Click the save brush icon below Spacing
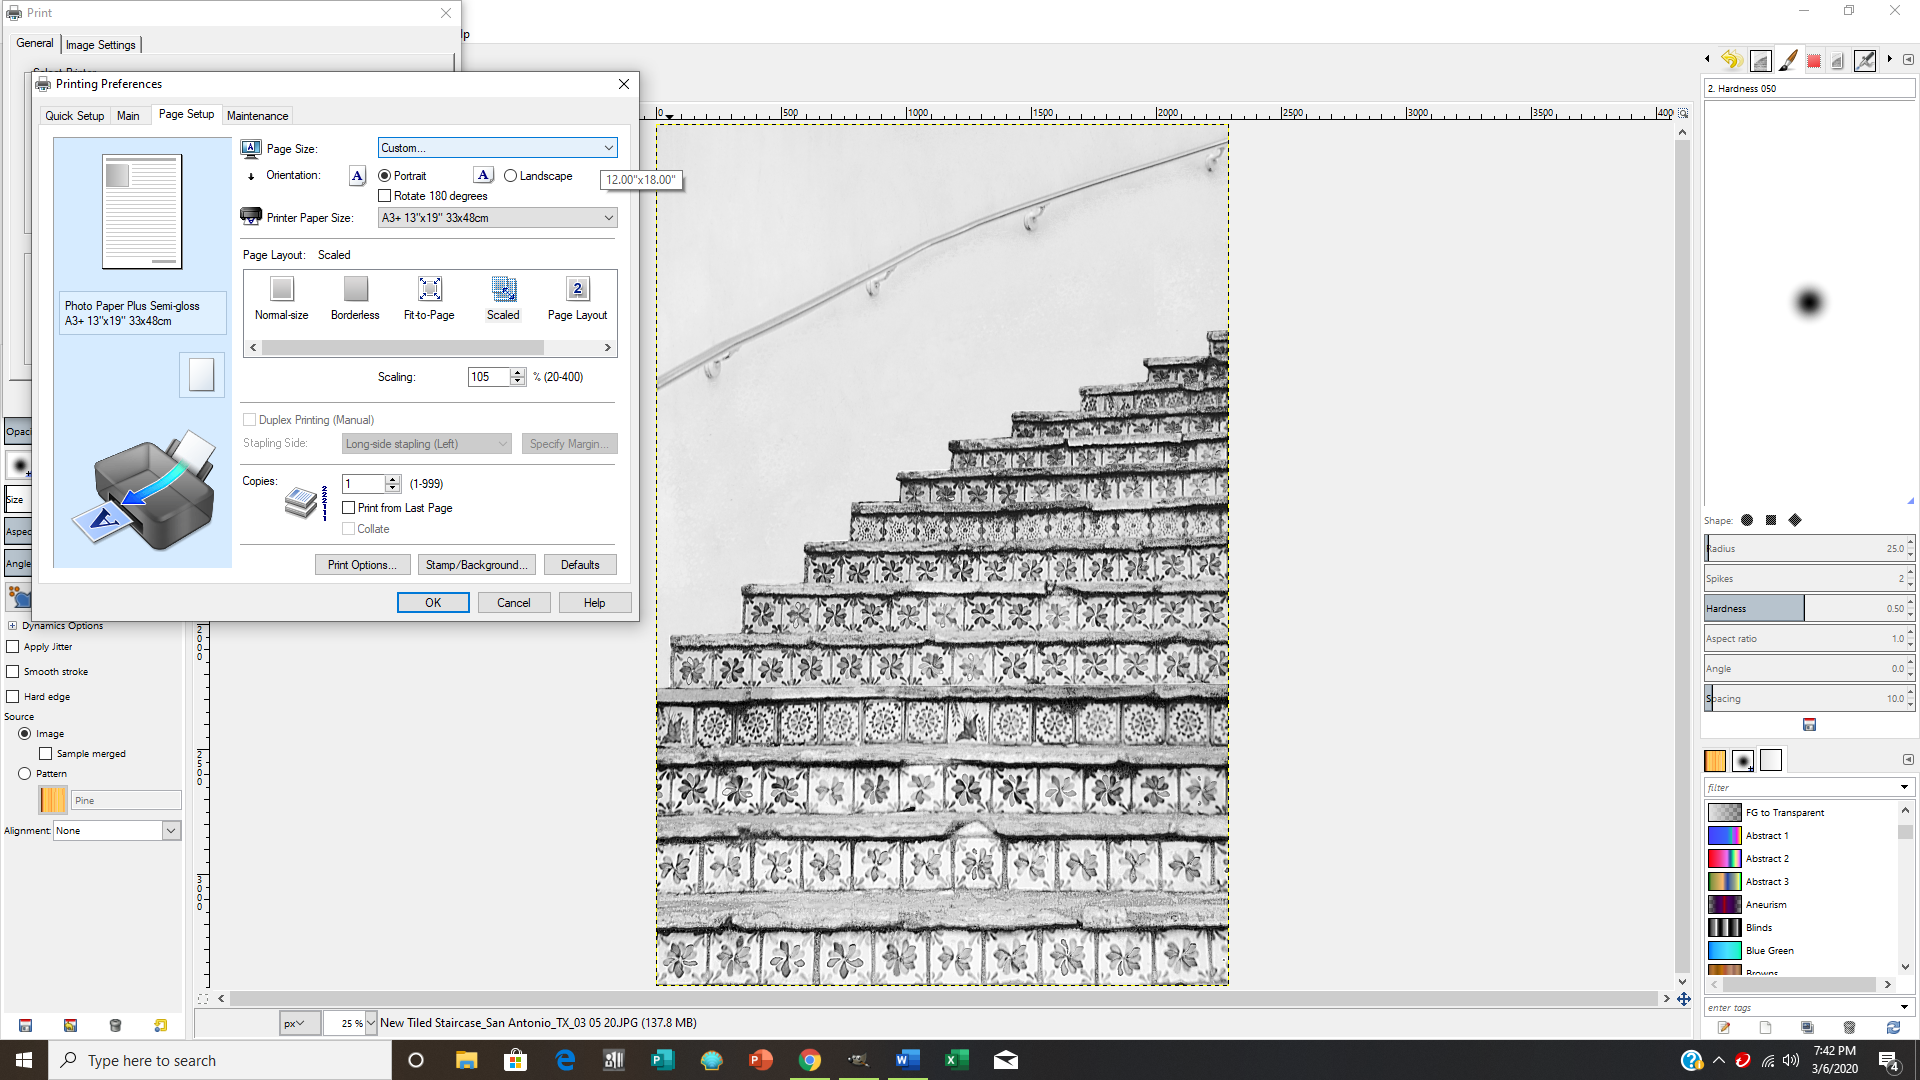This screenshot has width=1920, height=1080. click(1809, 725)
